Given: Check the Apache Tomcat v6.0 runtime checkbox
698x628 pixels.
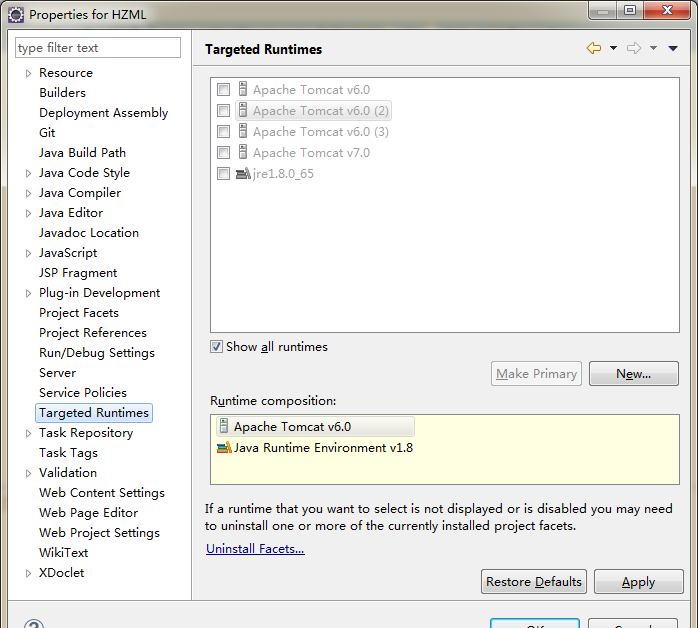Looking at the screenshot, I should tap(223, 89).
